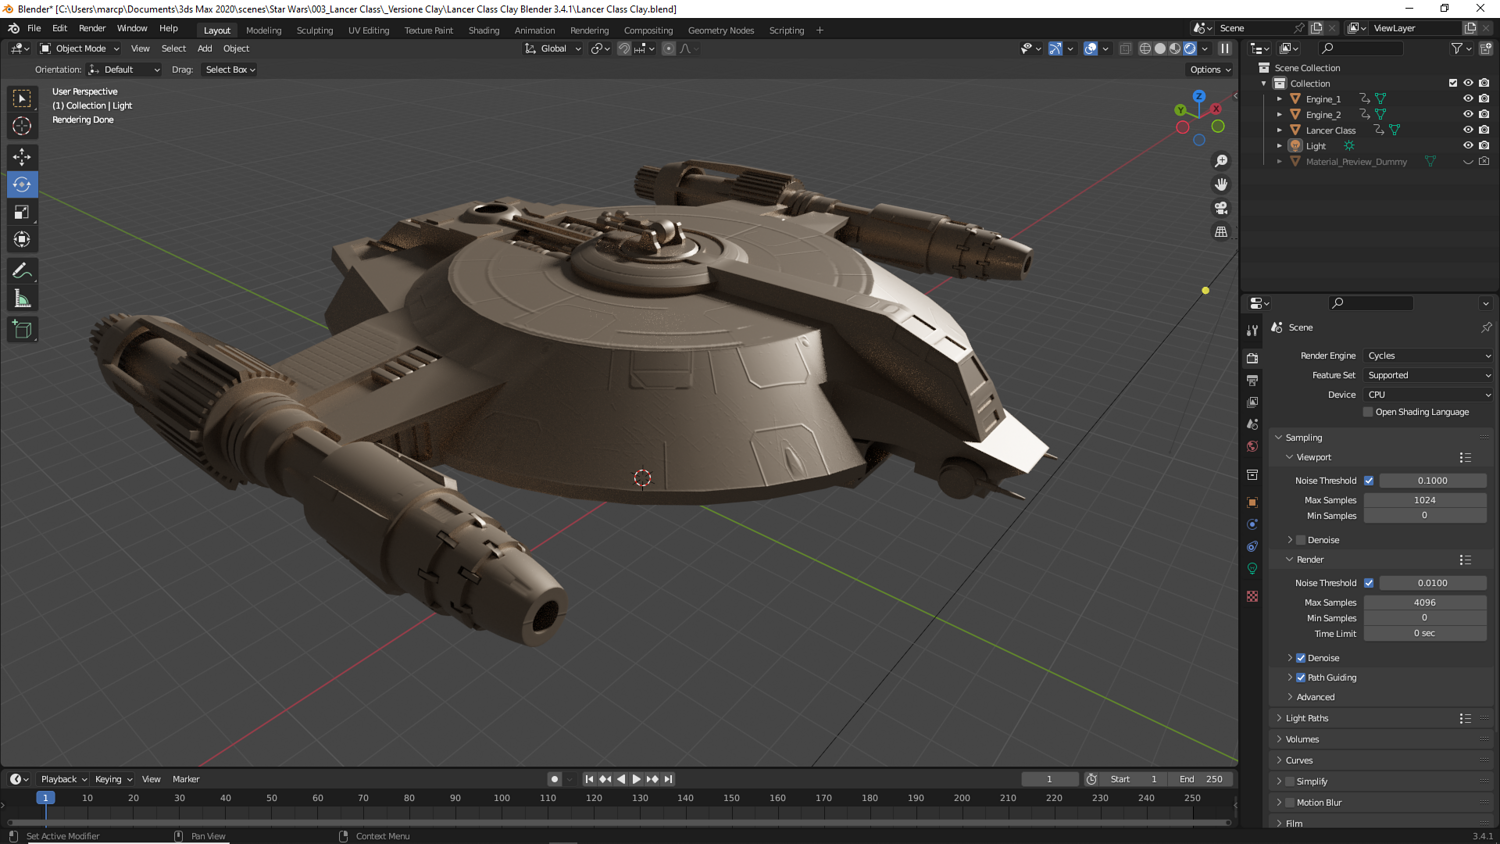Hide the Light object in viewport
This screenshot has width=1500, height=844.
pos(1468,145)
